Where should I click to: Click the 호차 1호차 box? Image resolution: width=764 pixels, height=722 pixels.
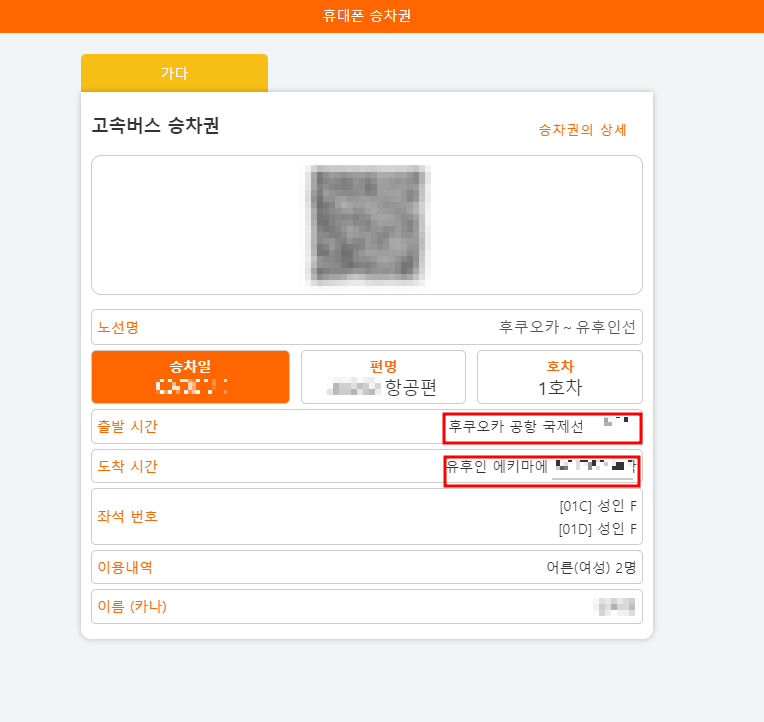(560, 377)
